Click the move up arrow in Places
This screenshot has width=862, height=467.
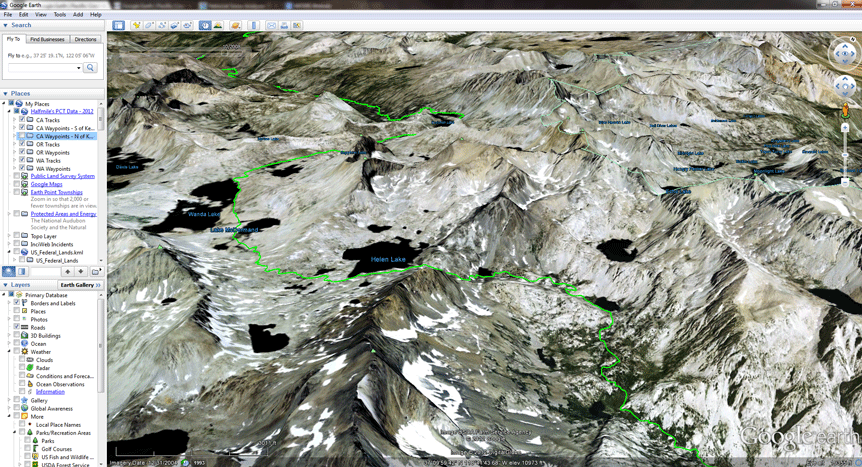coord(68,271)
